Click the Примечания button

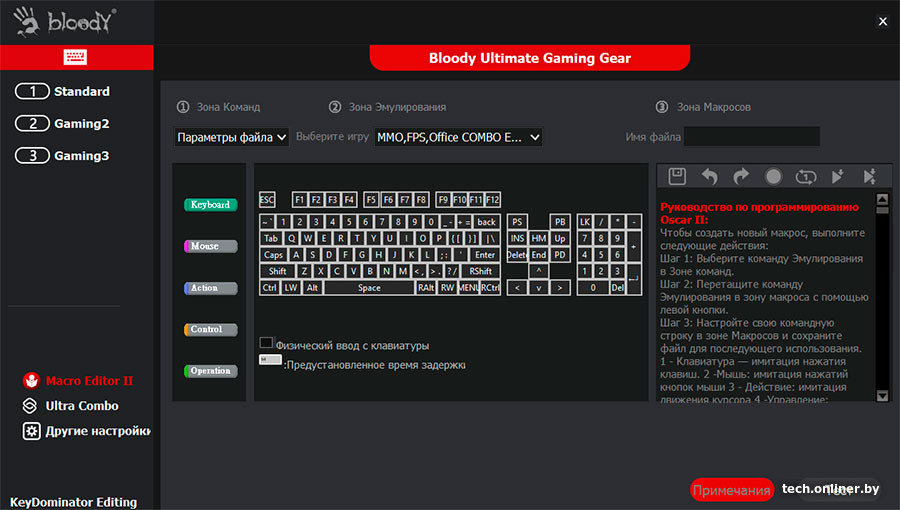(732, 490)
